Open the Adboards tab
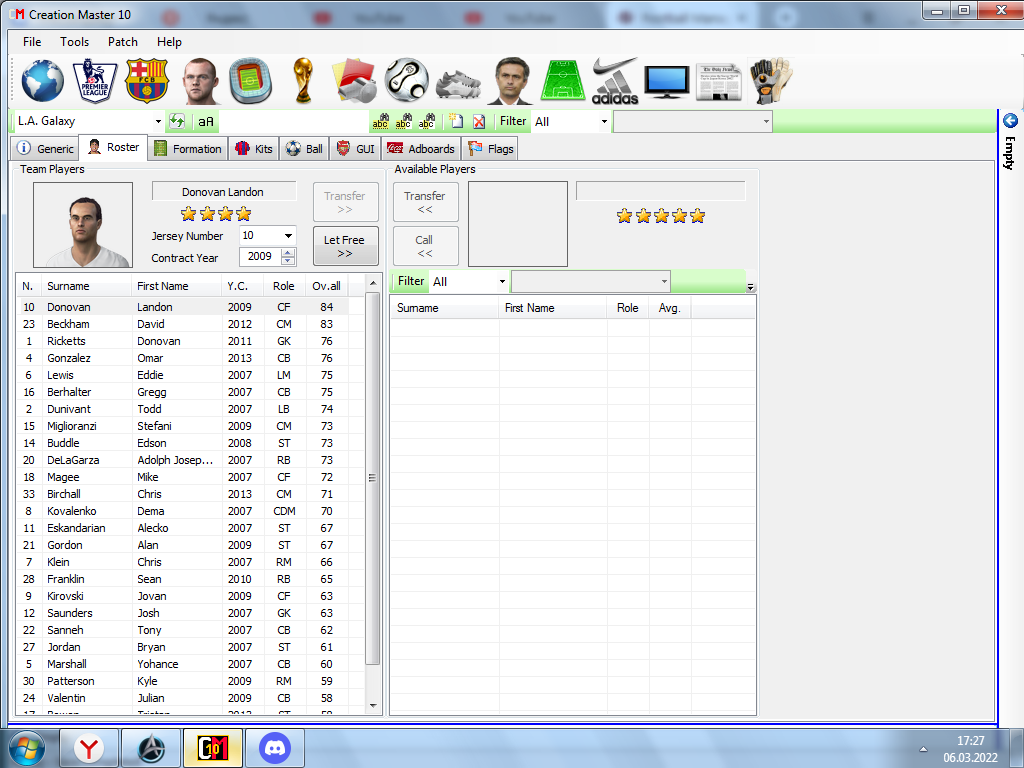Screen dimensions: 1024x768 pos(421,147)
